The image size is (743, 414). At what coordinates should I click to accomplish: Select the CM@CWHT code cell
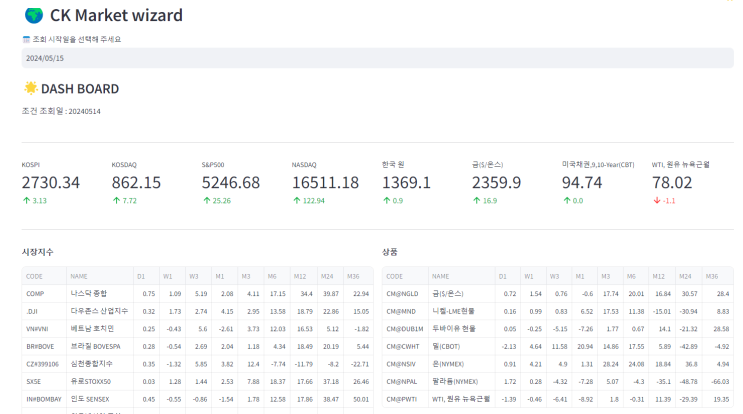point(405,346)
